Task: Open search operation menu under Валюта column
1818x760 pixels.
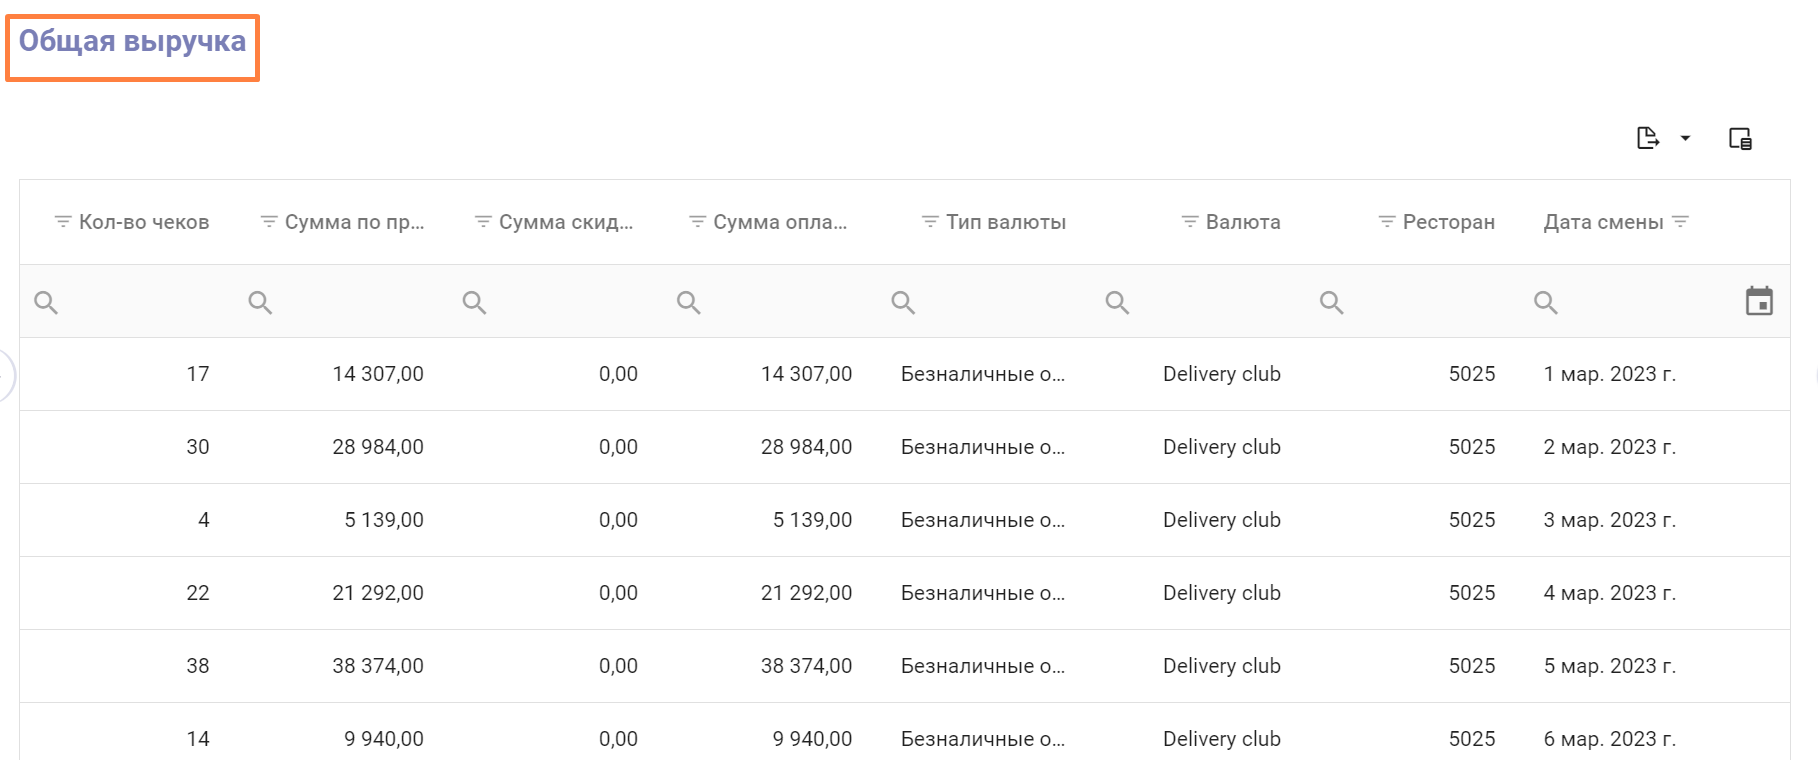Action: coord(1117,302)
